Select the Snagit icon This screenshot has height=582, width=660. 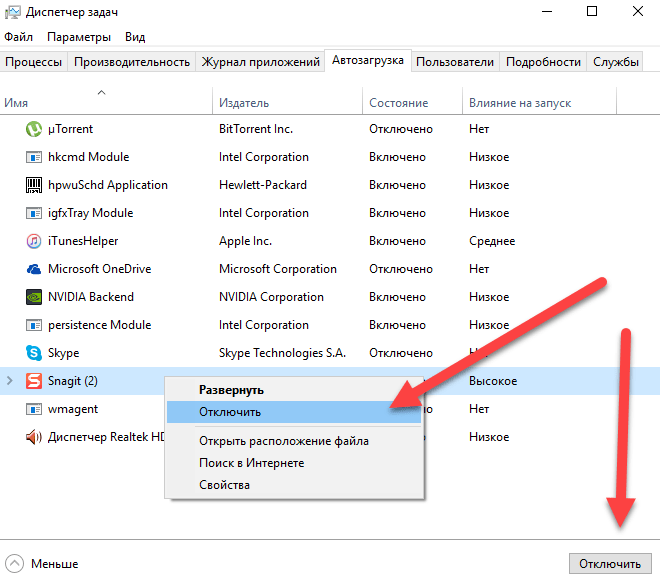31,381
